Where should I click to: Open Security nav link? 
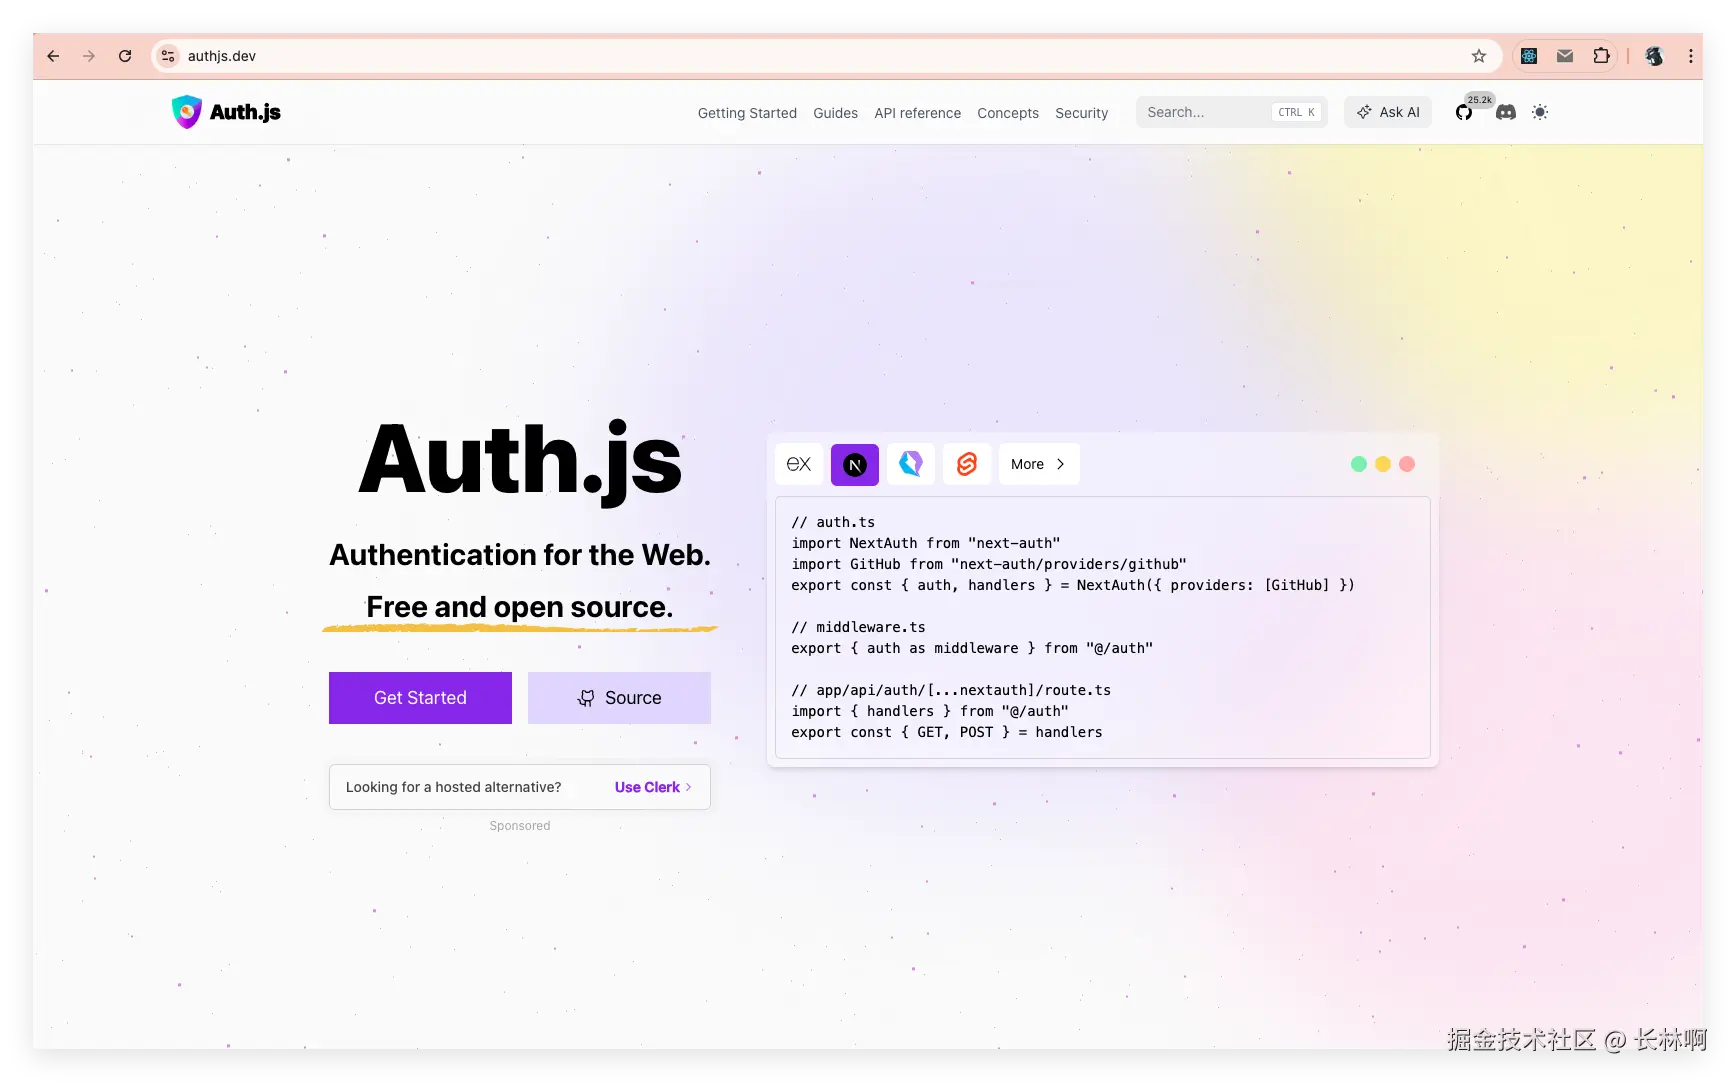pos(1081,113)
